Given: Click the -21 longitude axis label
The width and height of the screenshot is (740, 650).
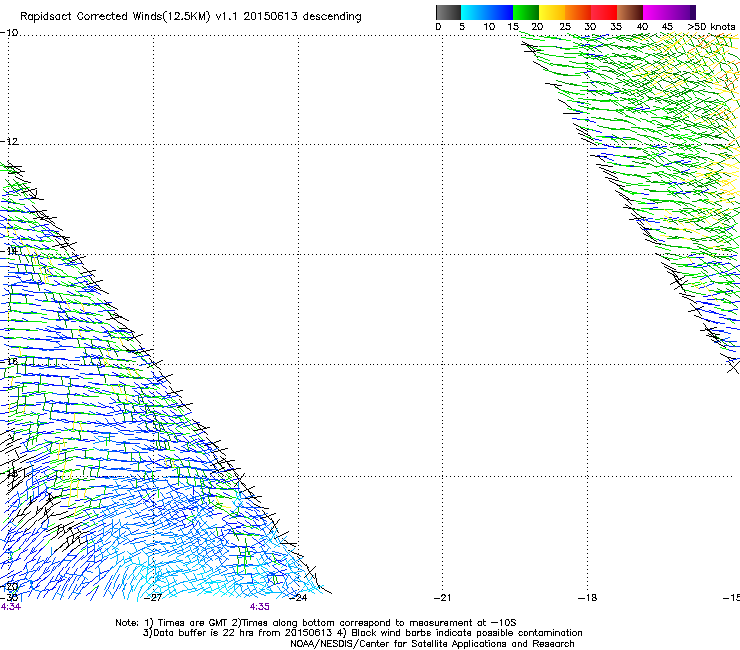Looking at the screenshot, I should point(442,598).
